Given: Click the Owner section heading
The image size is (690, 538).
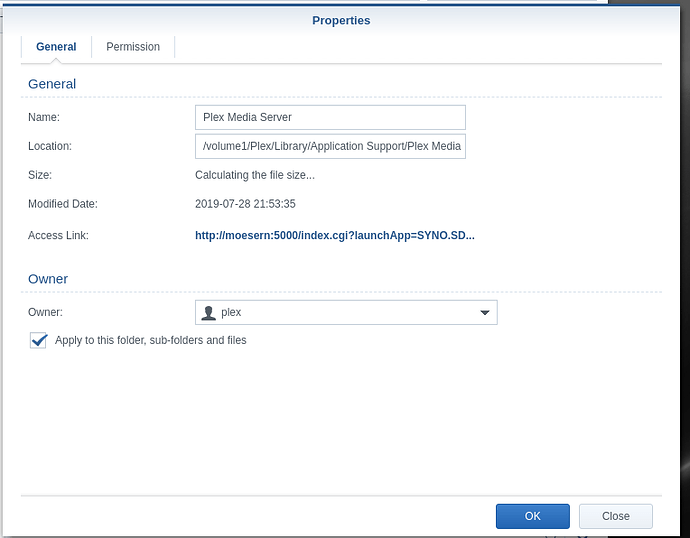Looking at the screenshot, I should click(x=48, y=279).
